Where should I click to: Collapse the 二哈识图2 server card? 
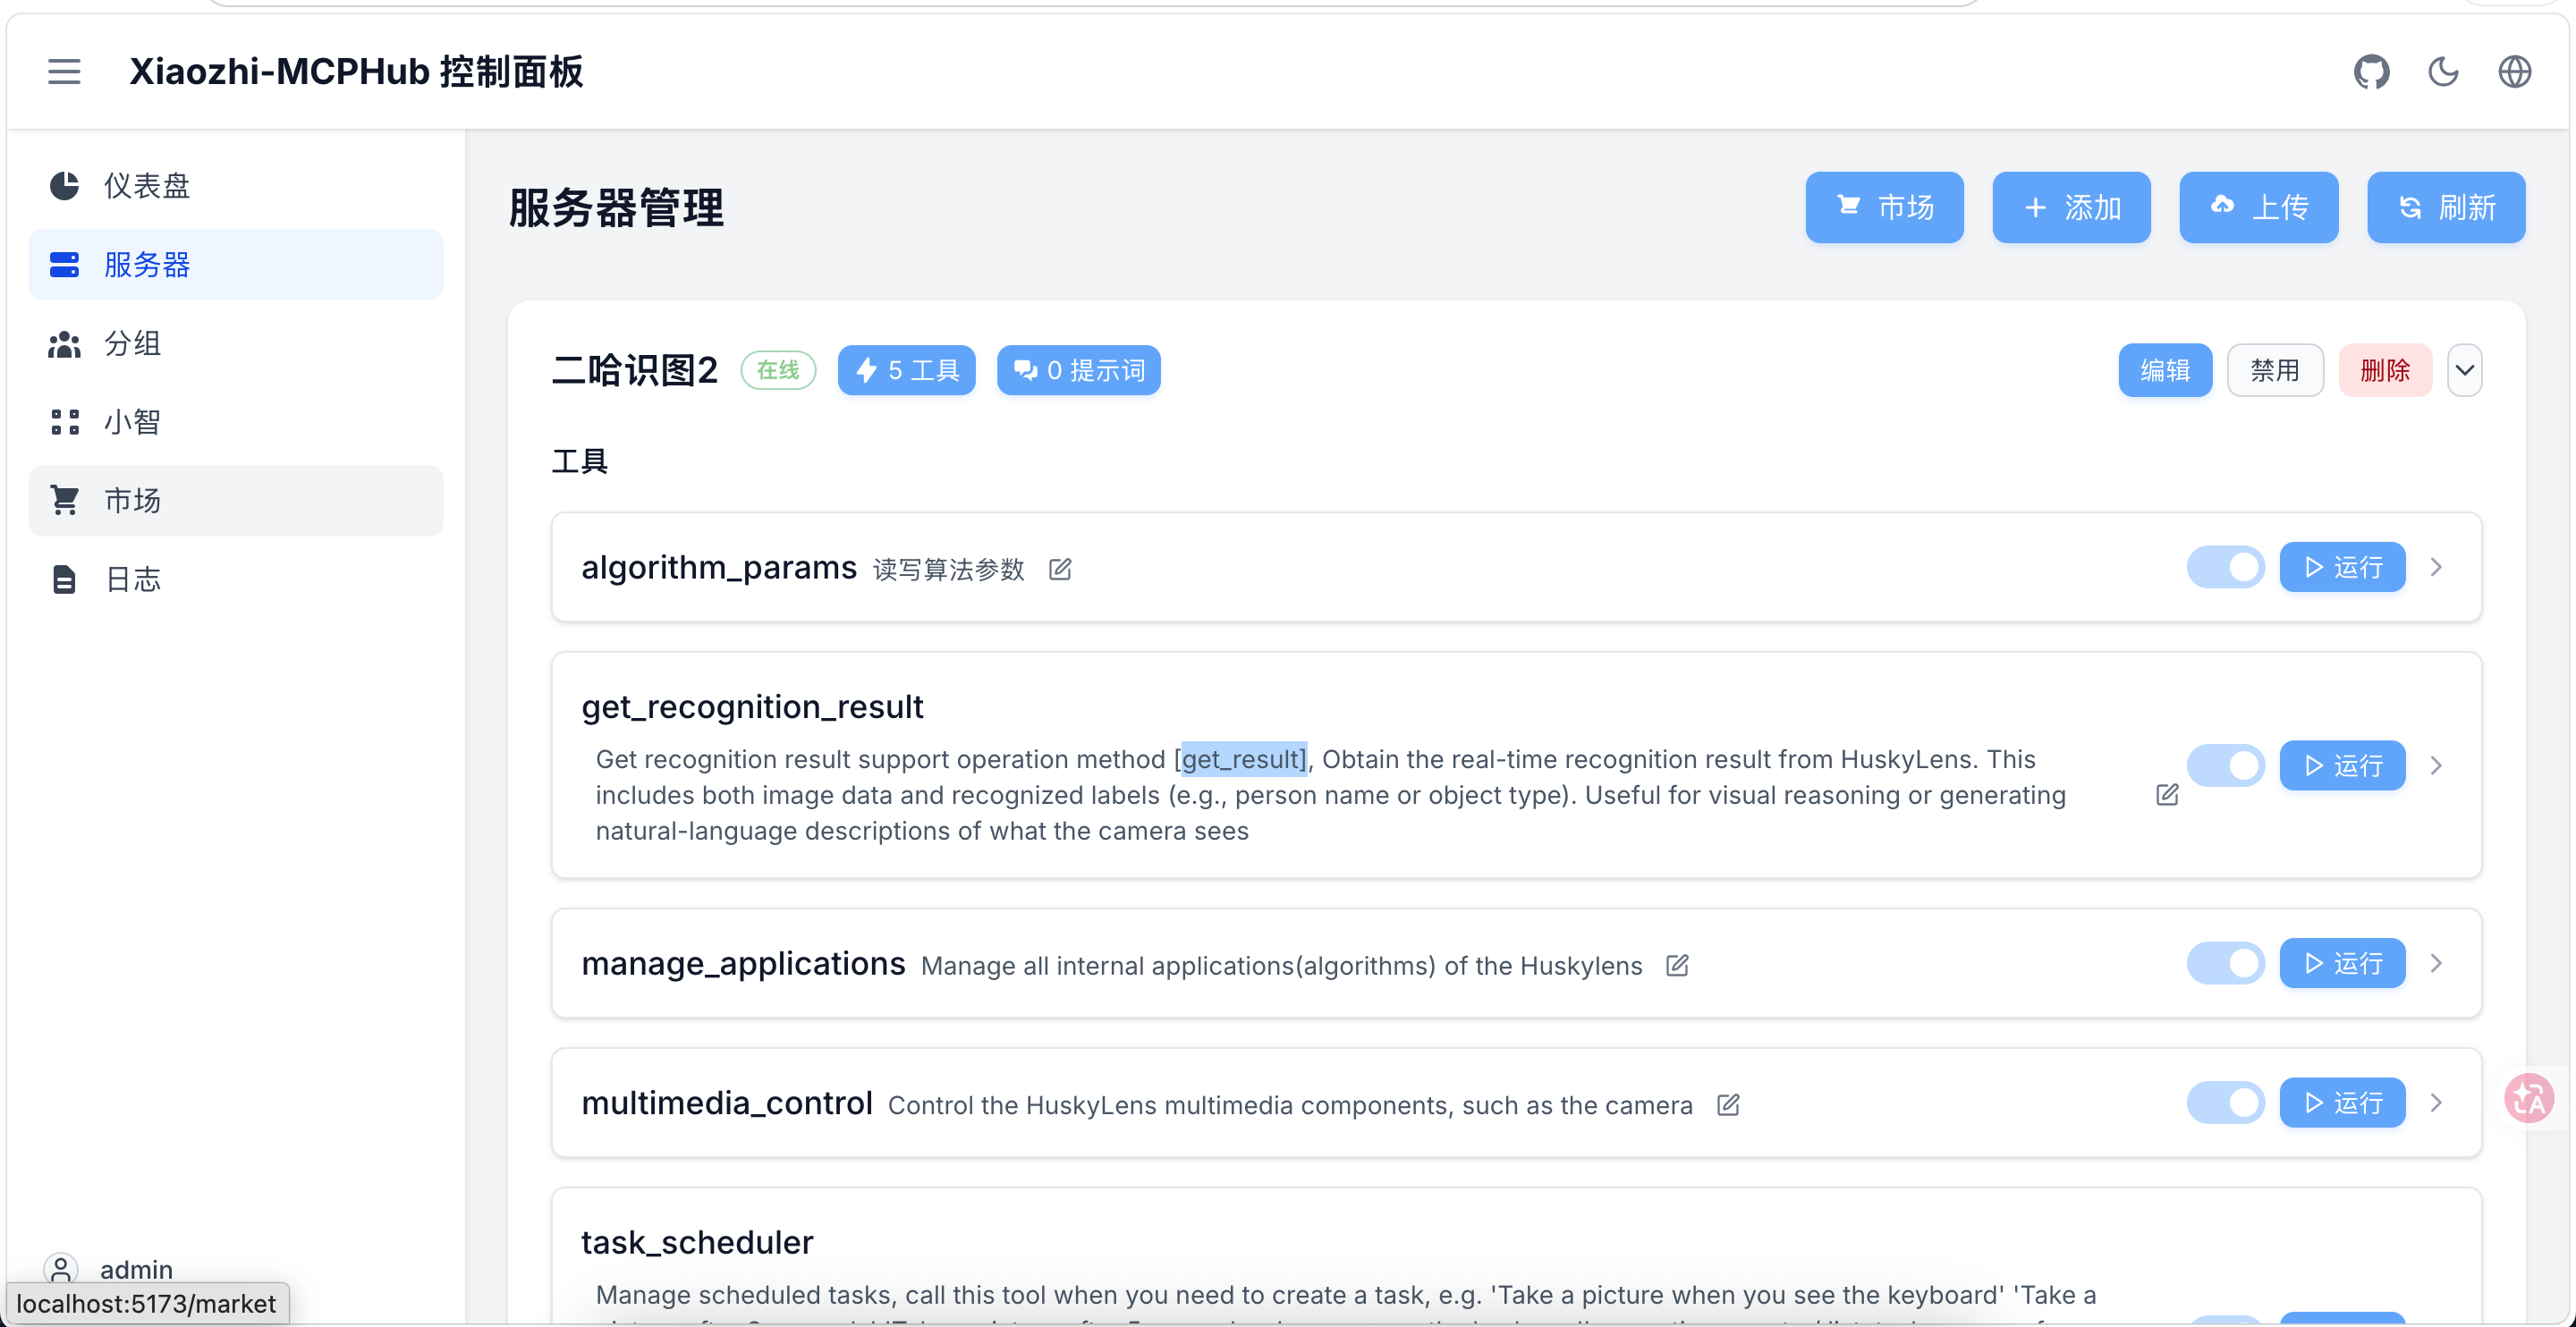(2465, 369)
